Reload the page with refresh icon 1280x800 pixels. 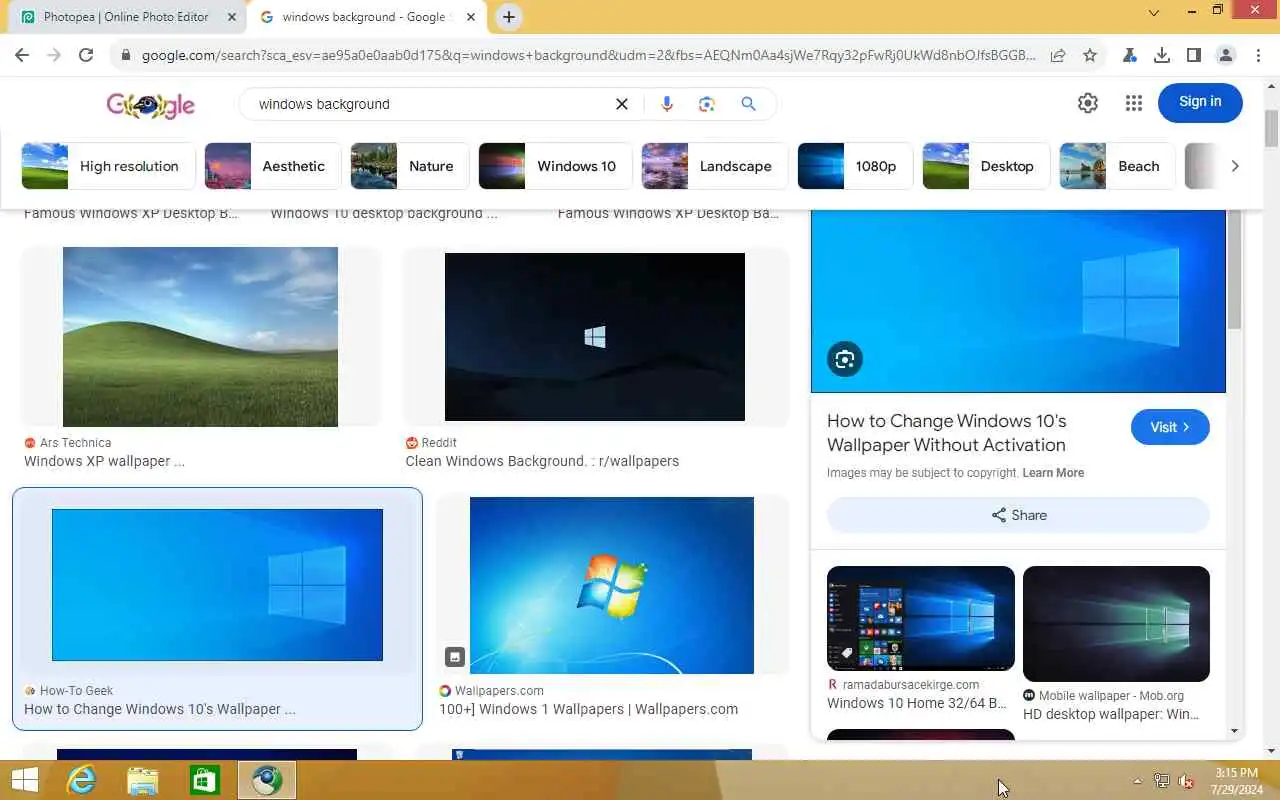(86, 56)
